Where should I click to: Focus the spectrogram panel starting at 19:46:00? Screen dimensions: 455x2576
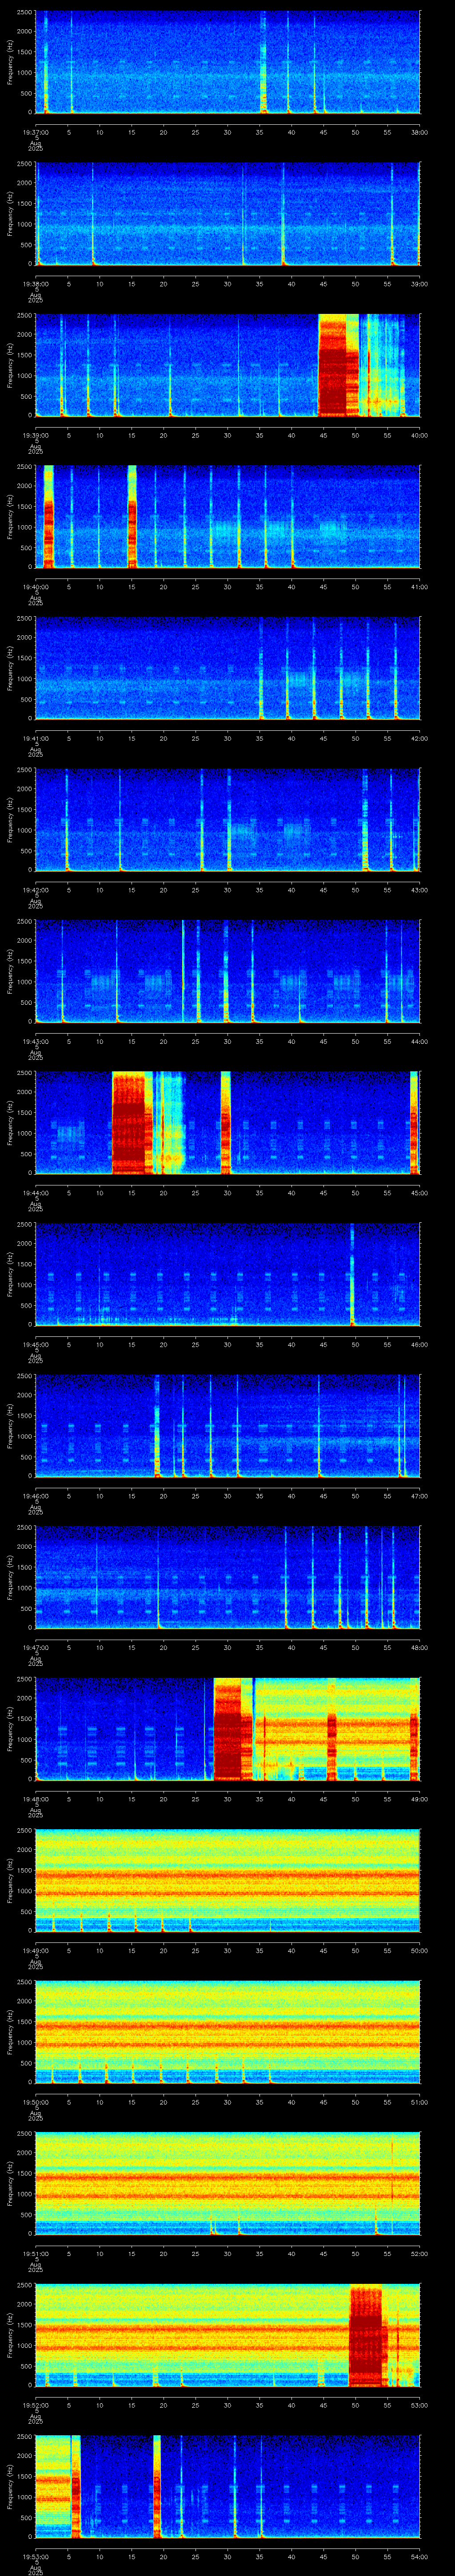point(227,1426)
